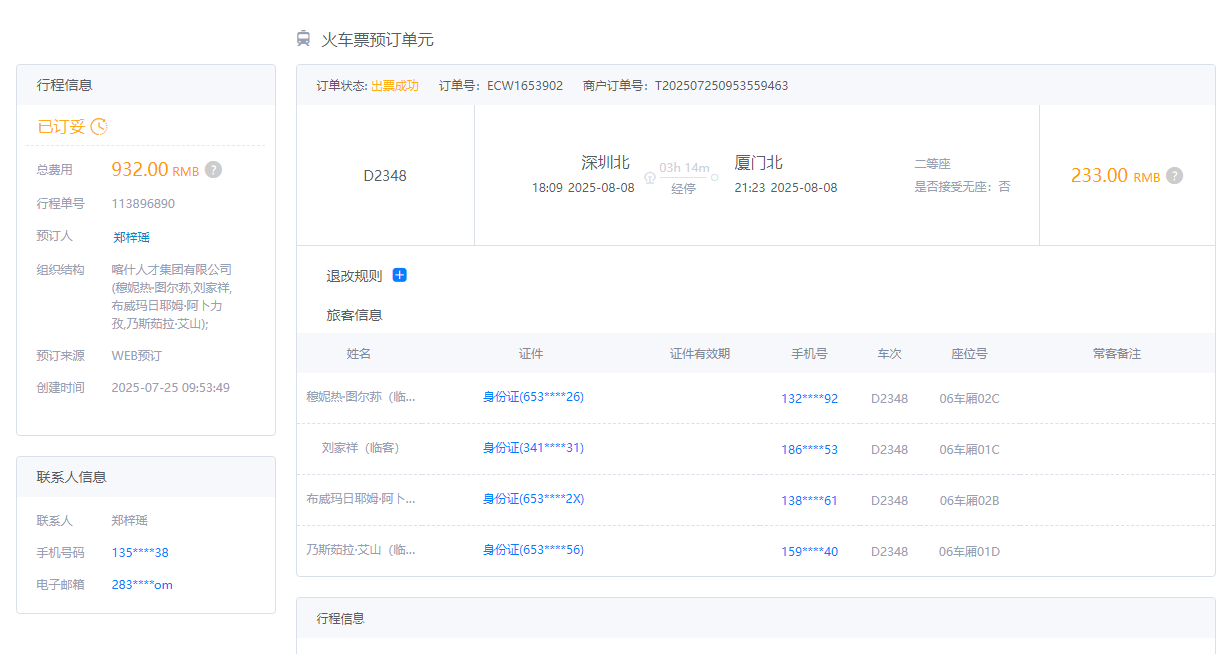Click help icon beside 932.00 RMB total
The height and width of the screenshot is (654, 1231).
click(213, 170)
